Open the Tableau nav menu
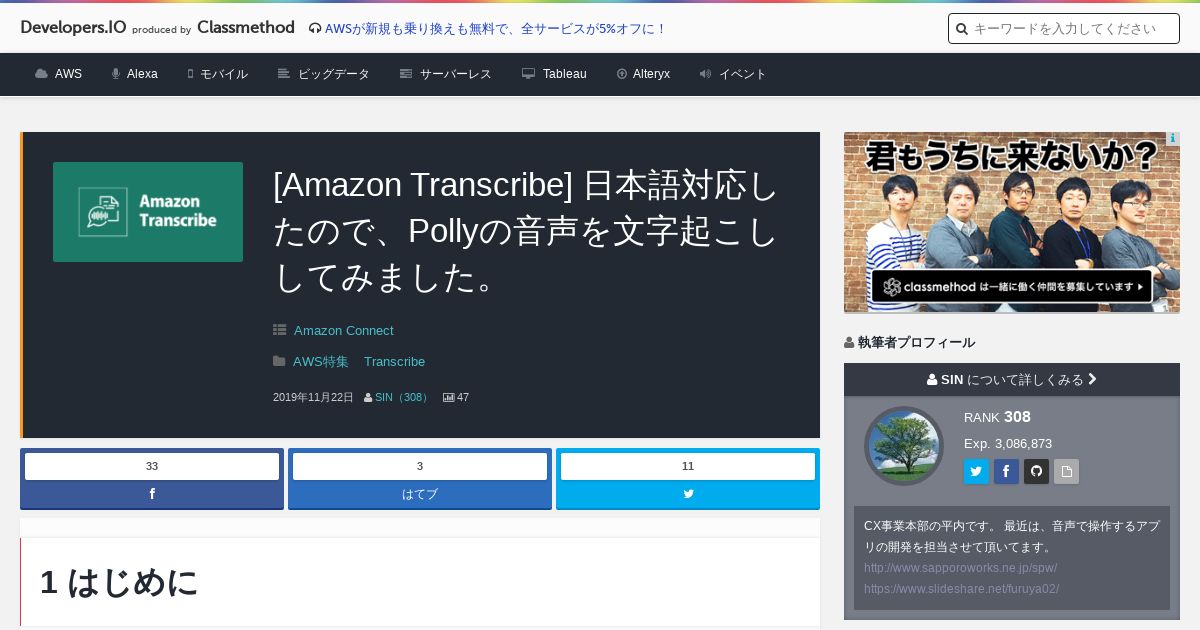Image resolution: width=1200 pixels, height=630 pixels. click(554, 74)
